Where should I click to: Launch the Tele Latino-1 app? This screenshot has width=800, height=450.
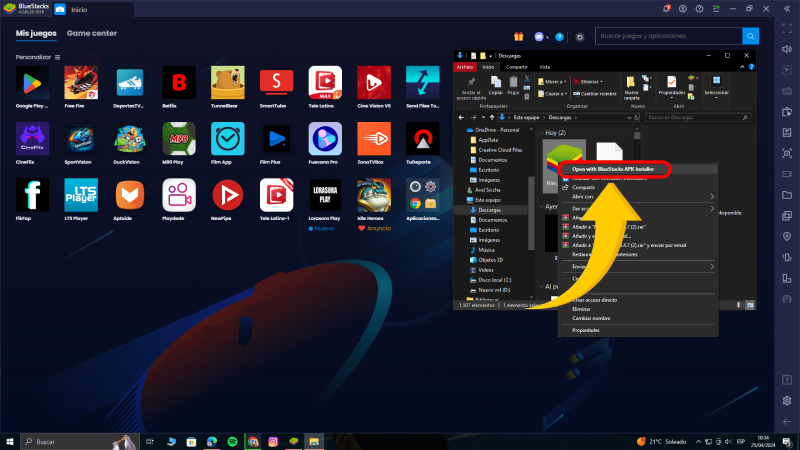click(276, 195)
